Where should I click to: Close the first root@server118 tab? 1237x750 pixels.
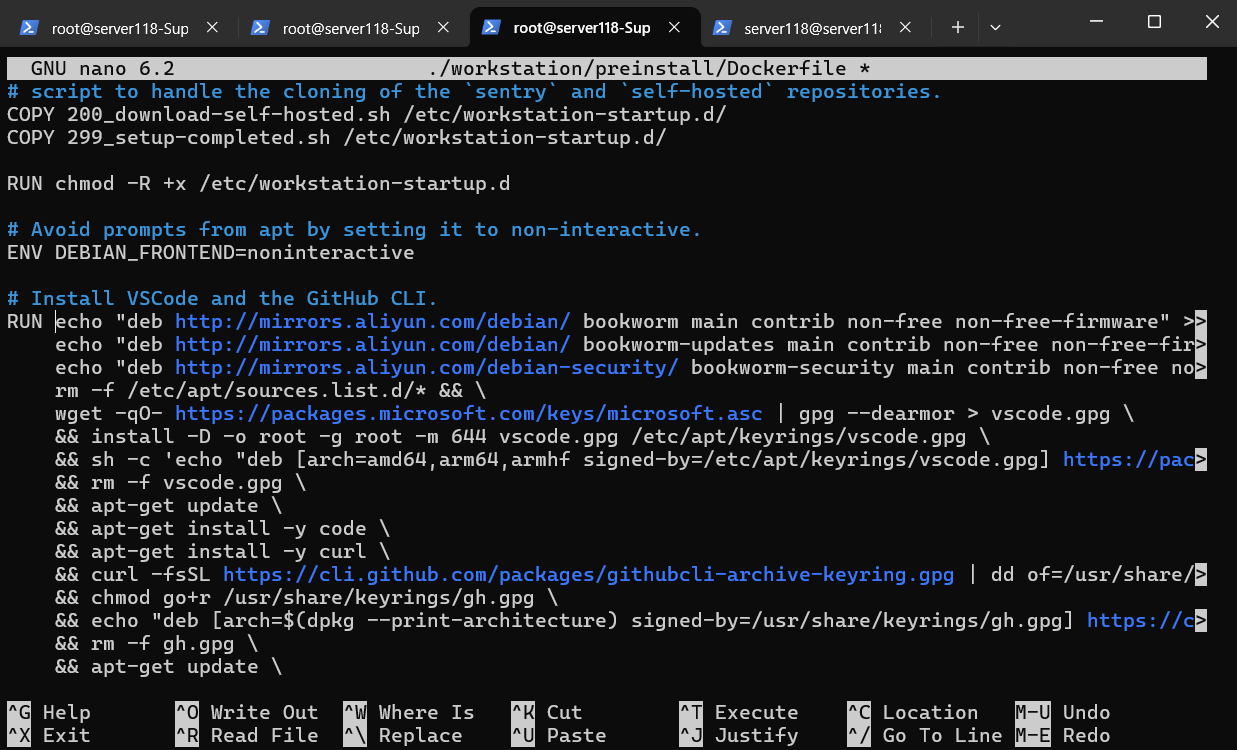(x=212, y=28)
